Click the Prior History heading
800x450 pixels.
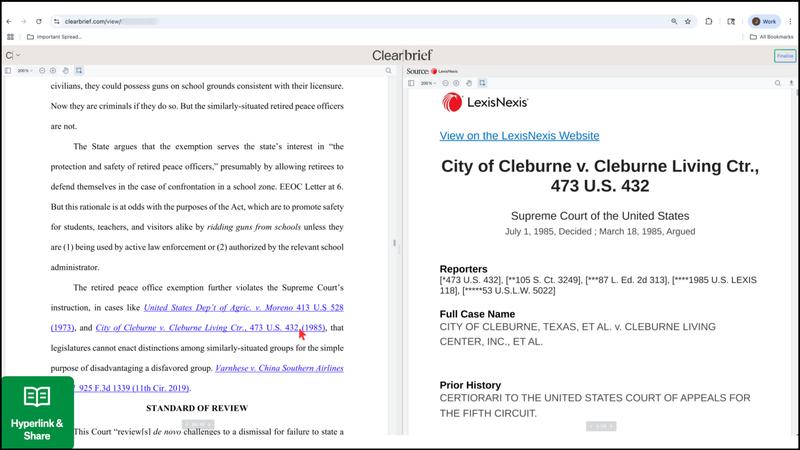pyautogui.click(x=470, y=385)
